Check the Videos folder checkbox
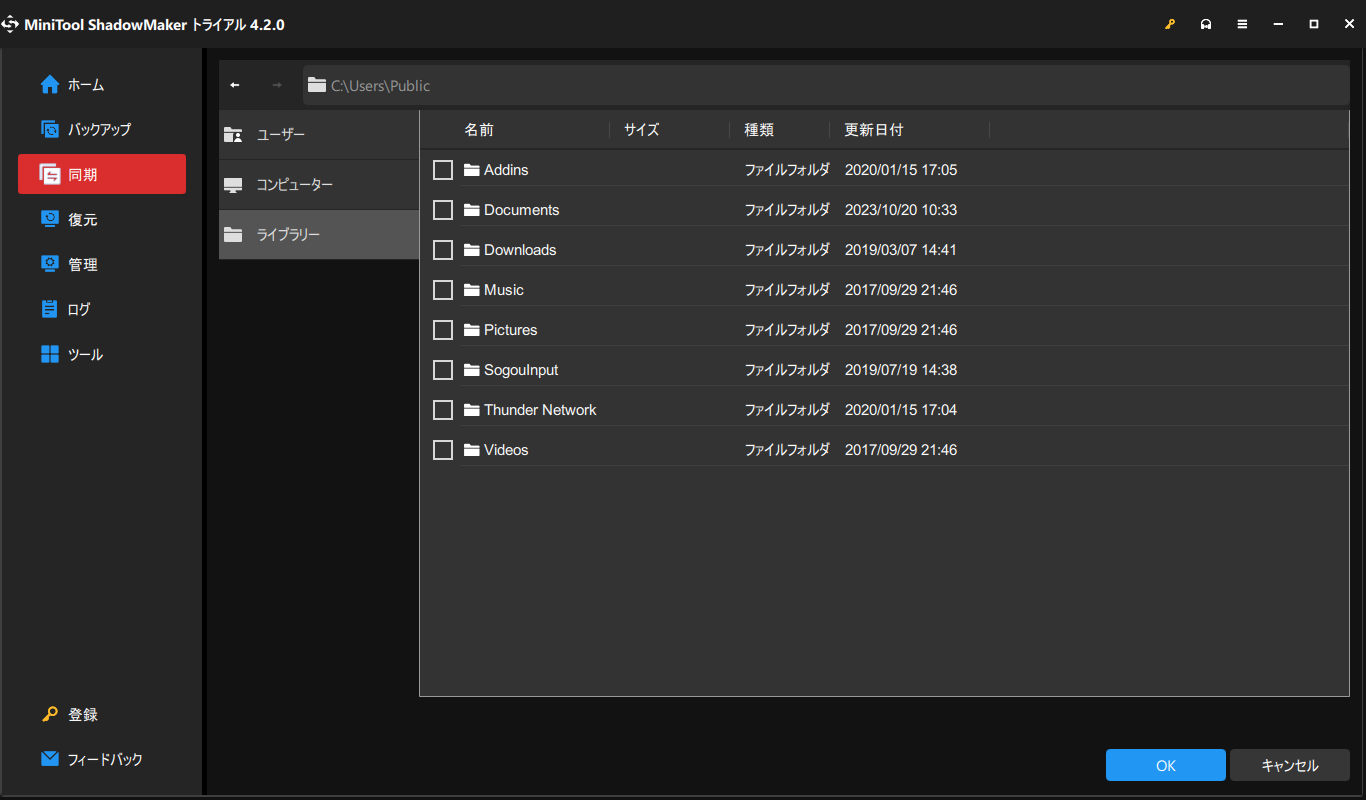 click(x=443, y=450)
